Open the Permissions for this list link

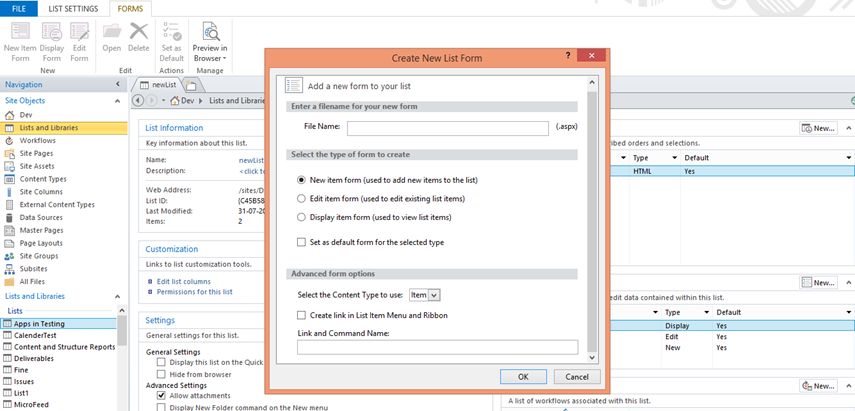195,292
